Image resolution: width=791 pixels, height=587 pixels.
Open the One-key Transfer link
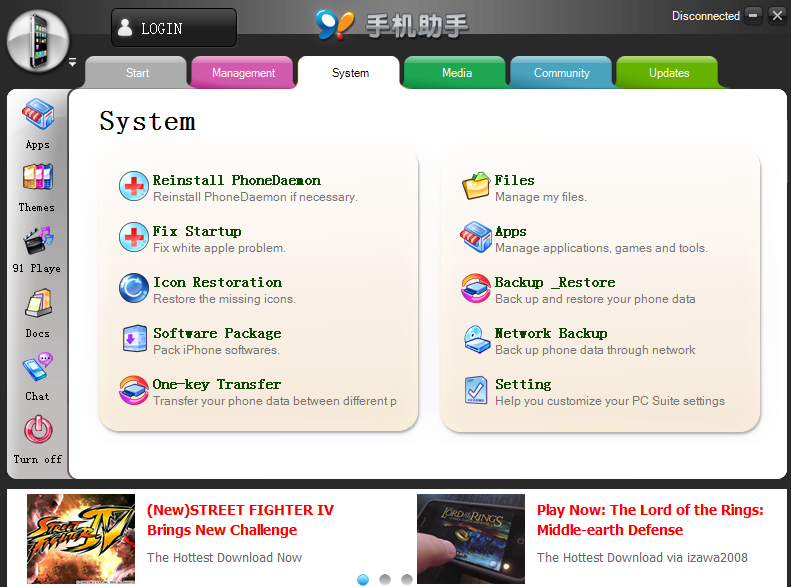tap(216, 384)
